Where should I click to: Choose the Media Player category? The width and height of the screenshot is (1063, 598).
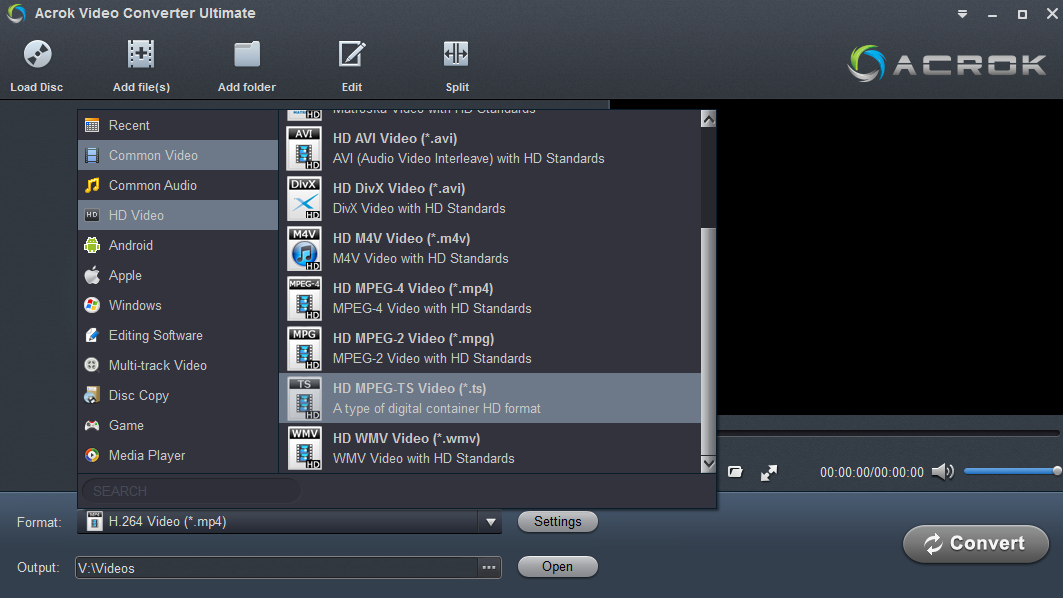tap(178, 456)
